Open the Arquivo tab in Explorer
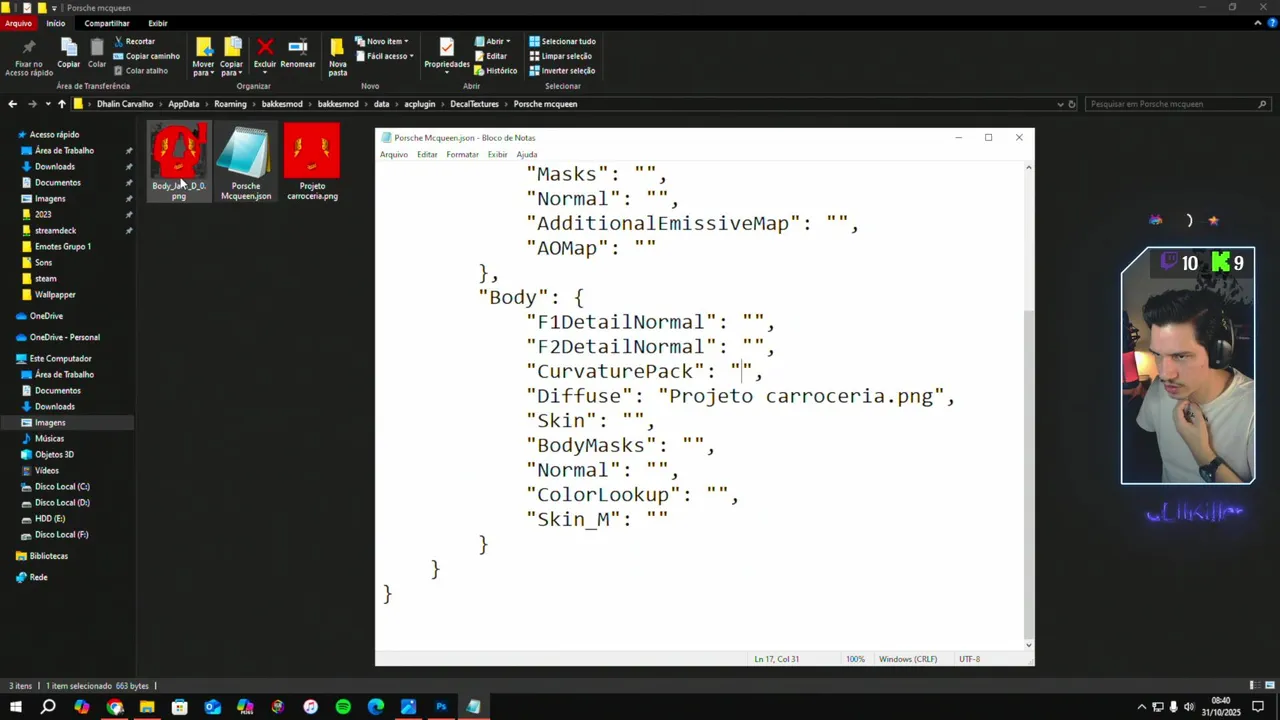The height and width of the screenshot is (720, 1280). pyautogui.click(x=18, y=23)
